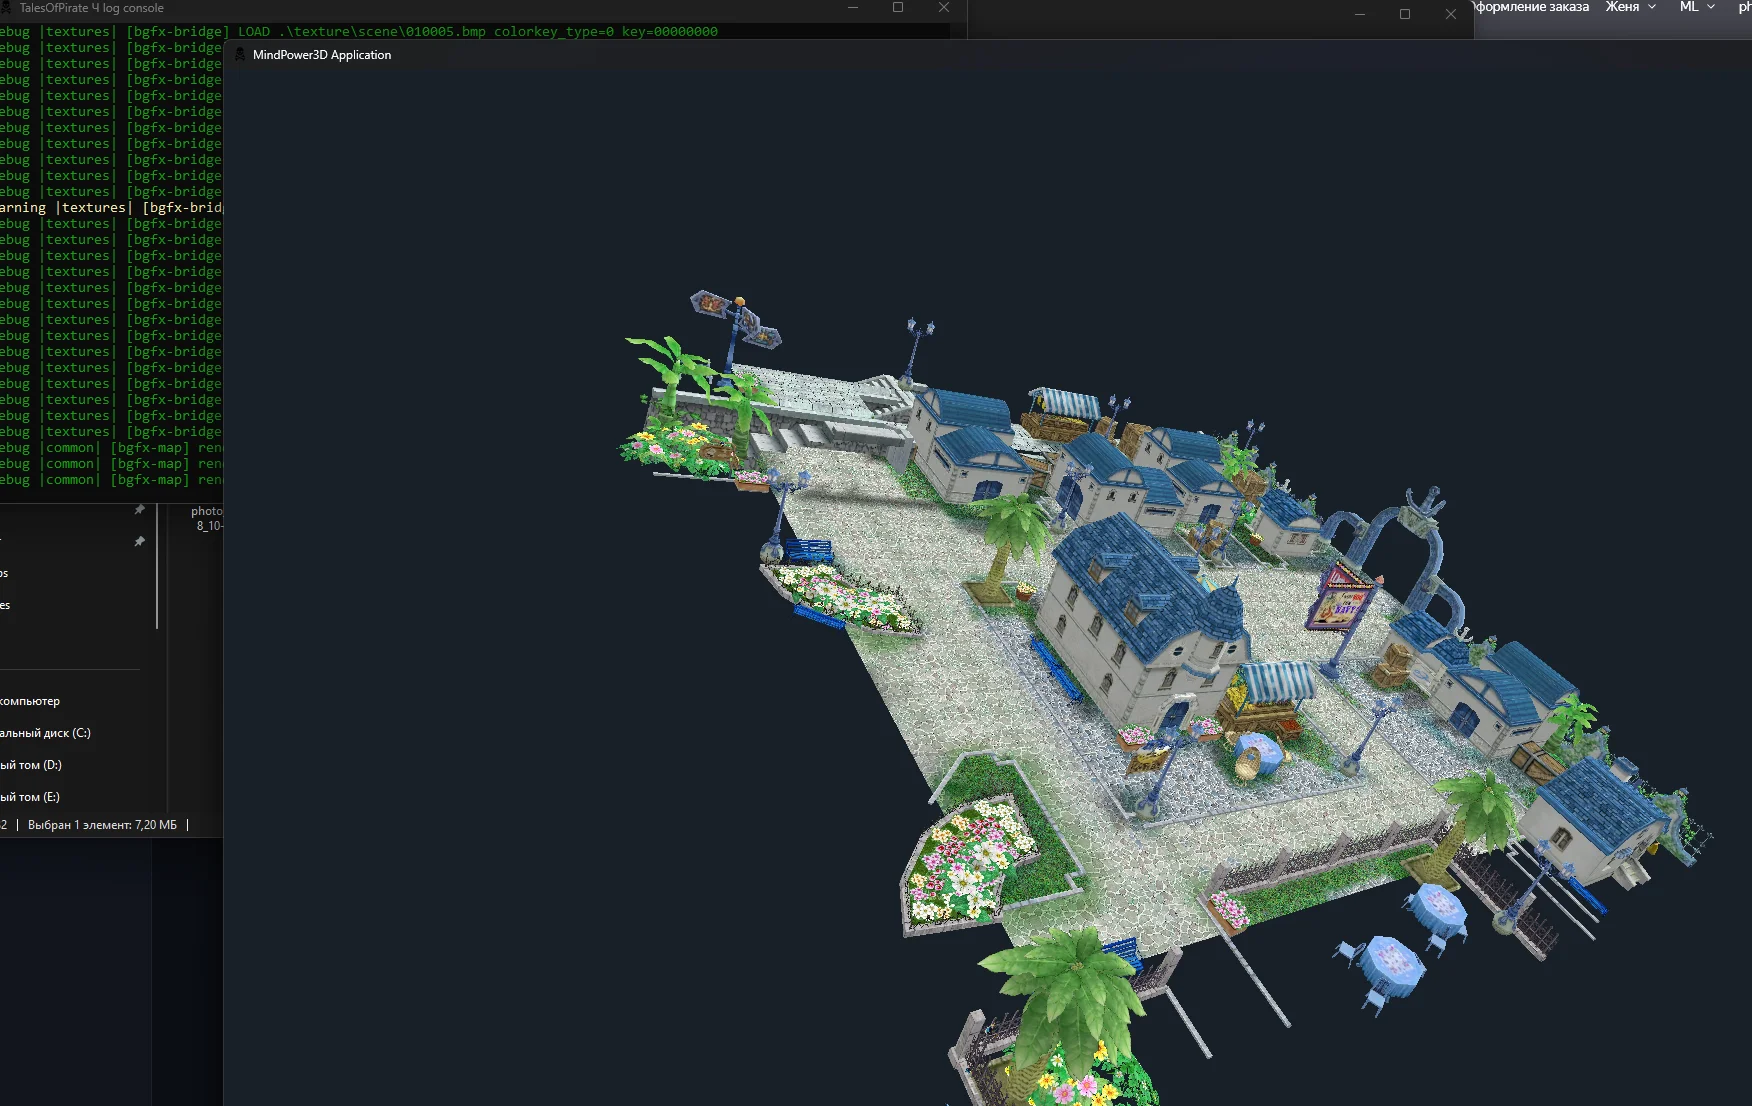Open the Женя bookmarks folder dropdown
The width and height of the screenshot is (1752, 1106).
tap(1631, 7)
